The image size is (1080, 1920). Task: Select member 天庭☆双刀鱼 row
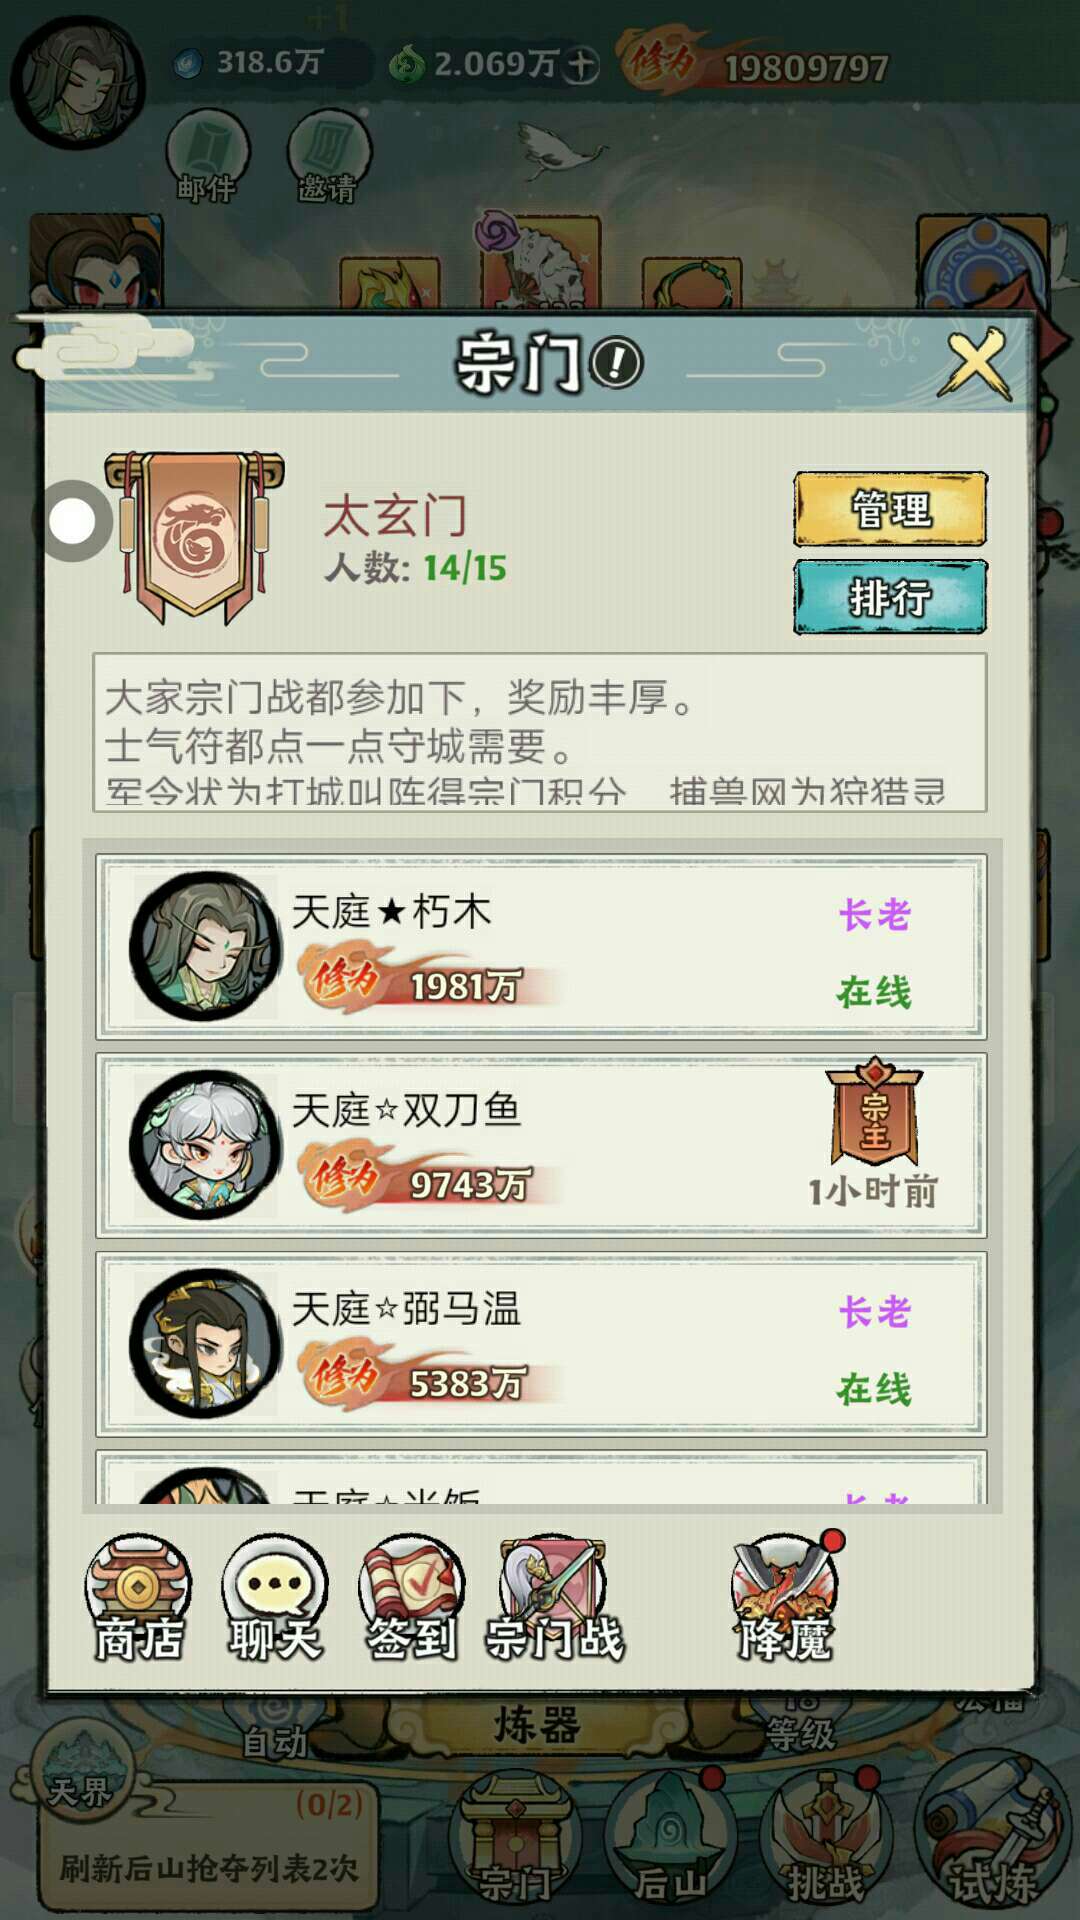point(541,1145)
